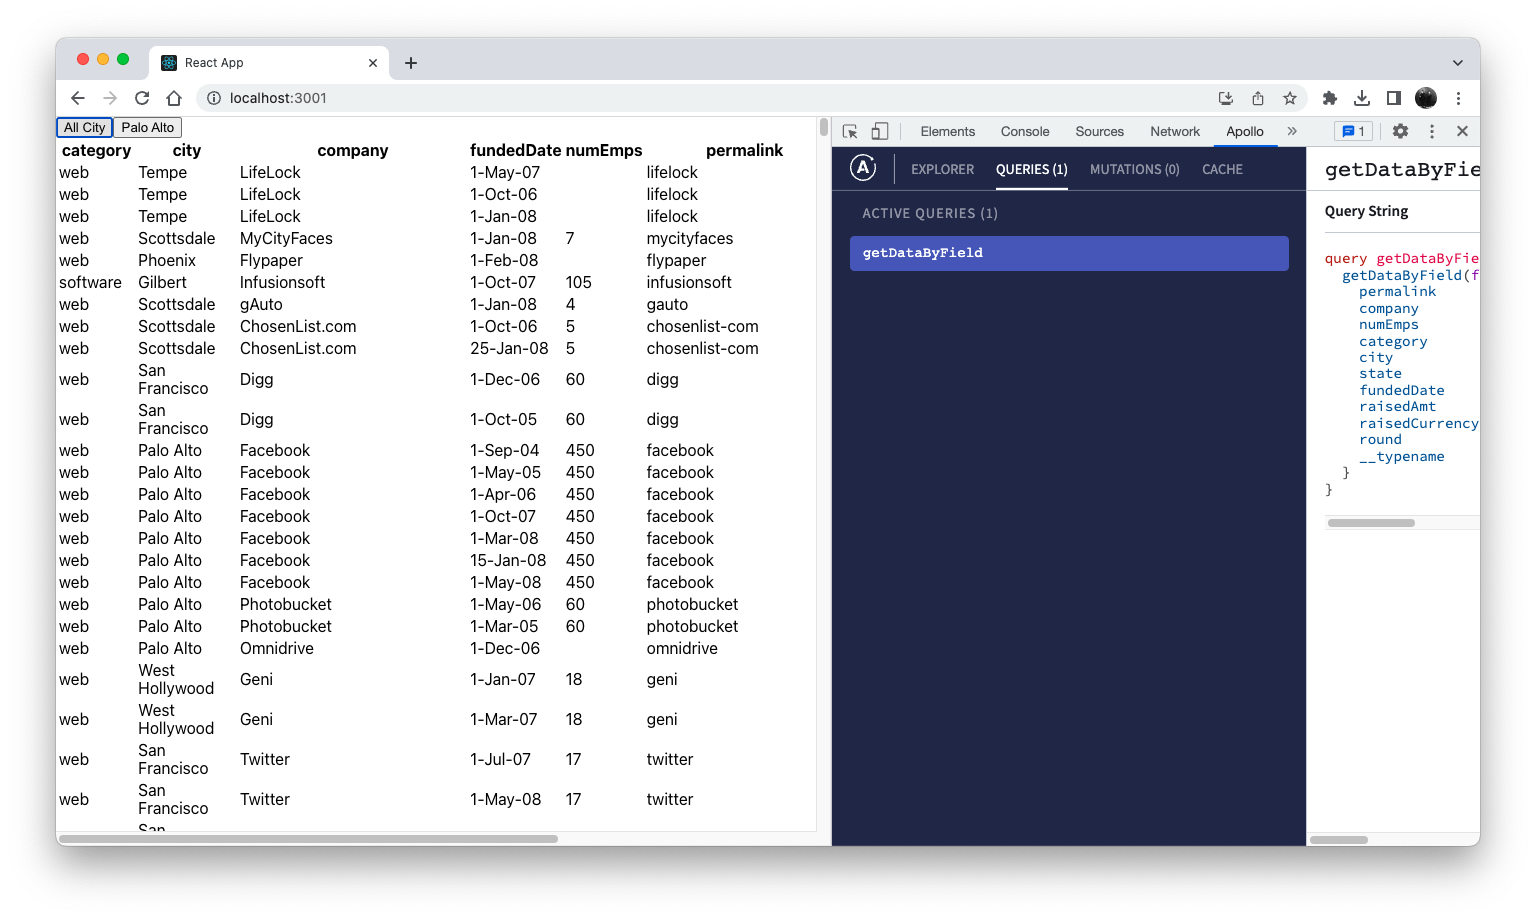Select the getDataByField active query
The height and width of the screenshot is (920, 1536).
click(x=1068, y=253)
